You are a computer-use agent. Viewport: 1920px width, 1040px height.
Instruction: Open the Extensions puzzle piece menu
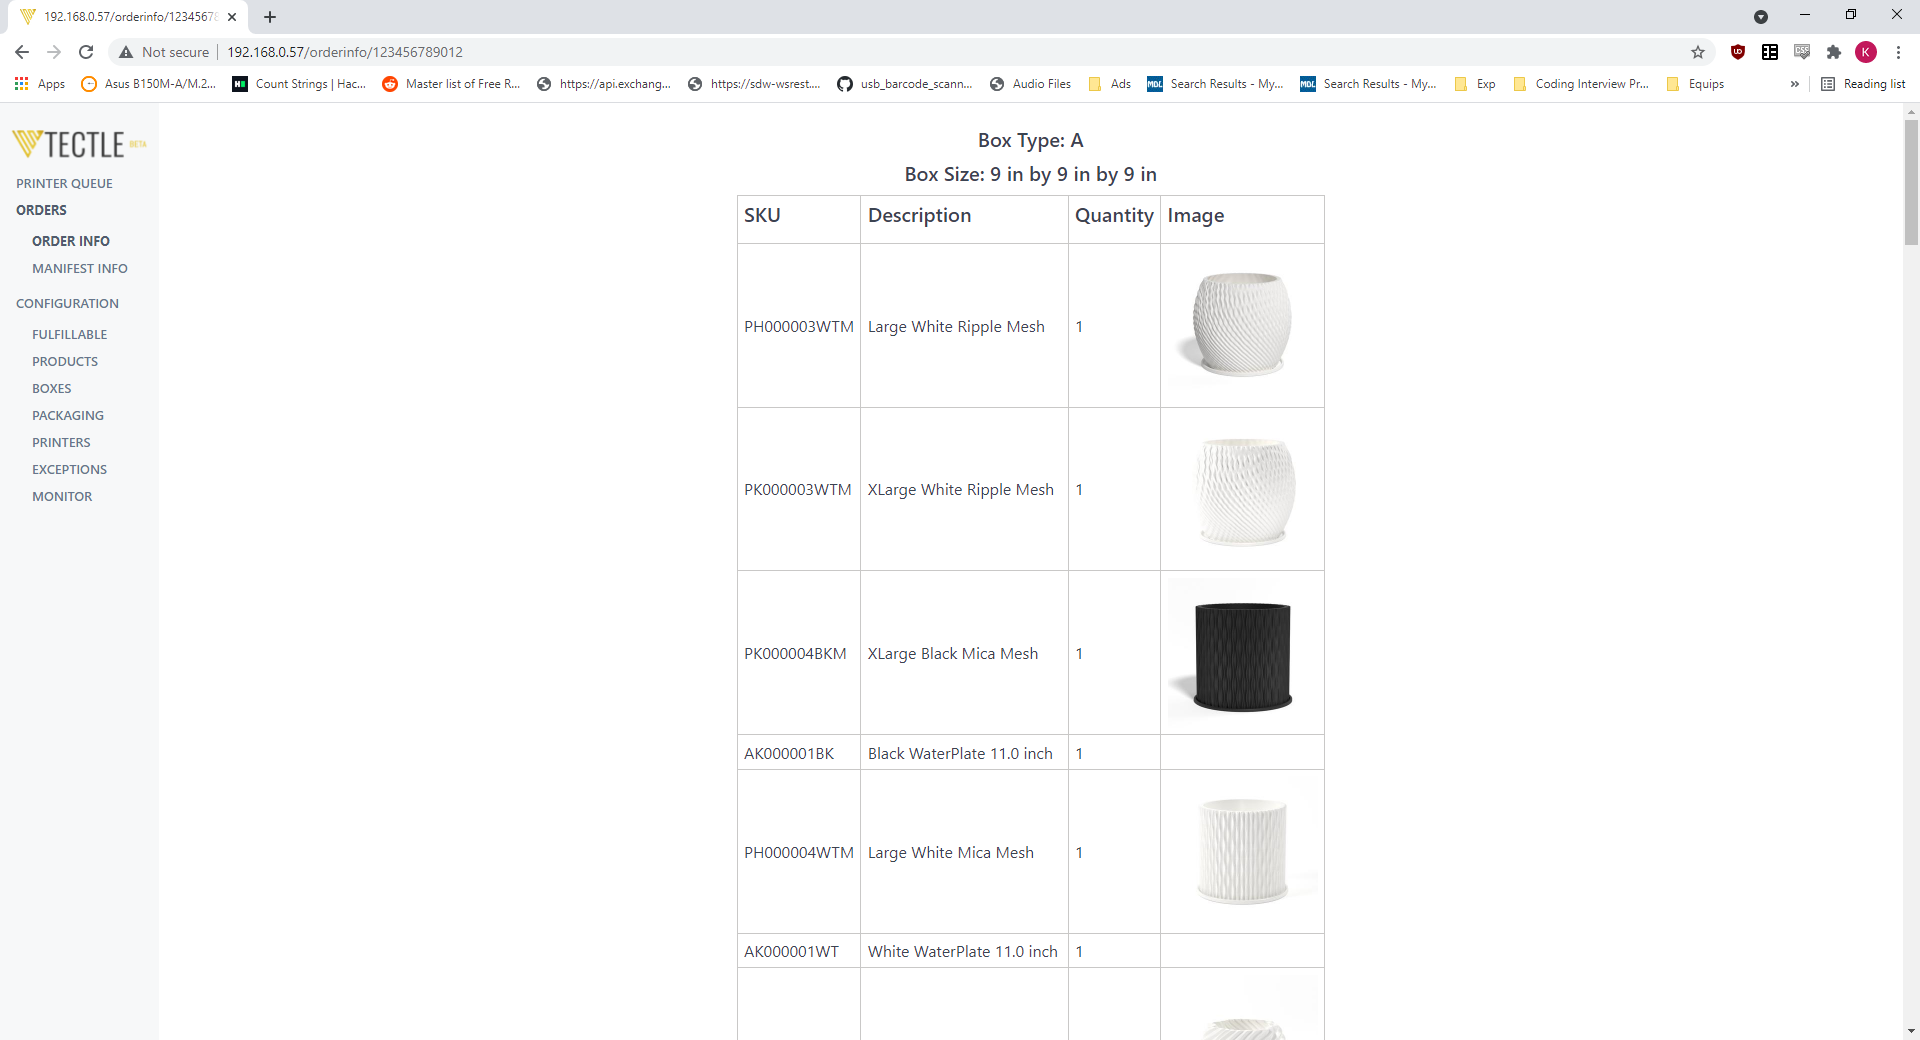[1834, 52]
